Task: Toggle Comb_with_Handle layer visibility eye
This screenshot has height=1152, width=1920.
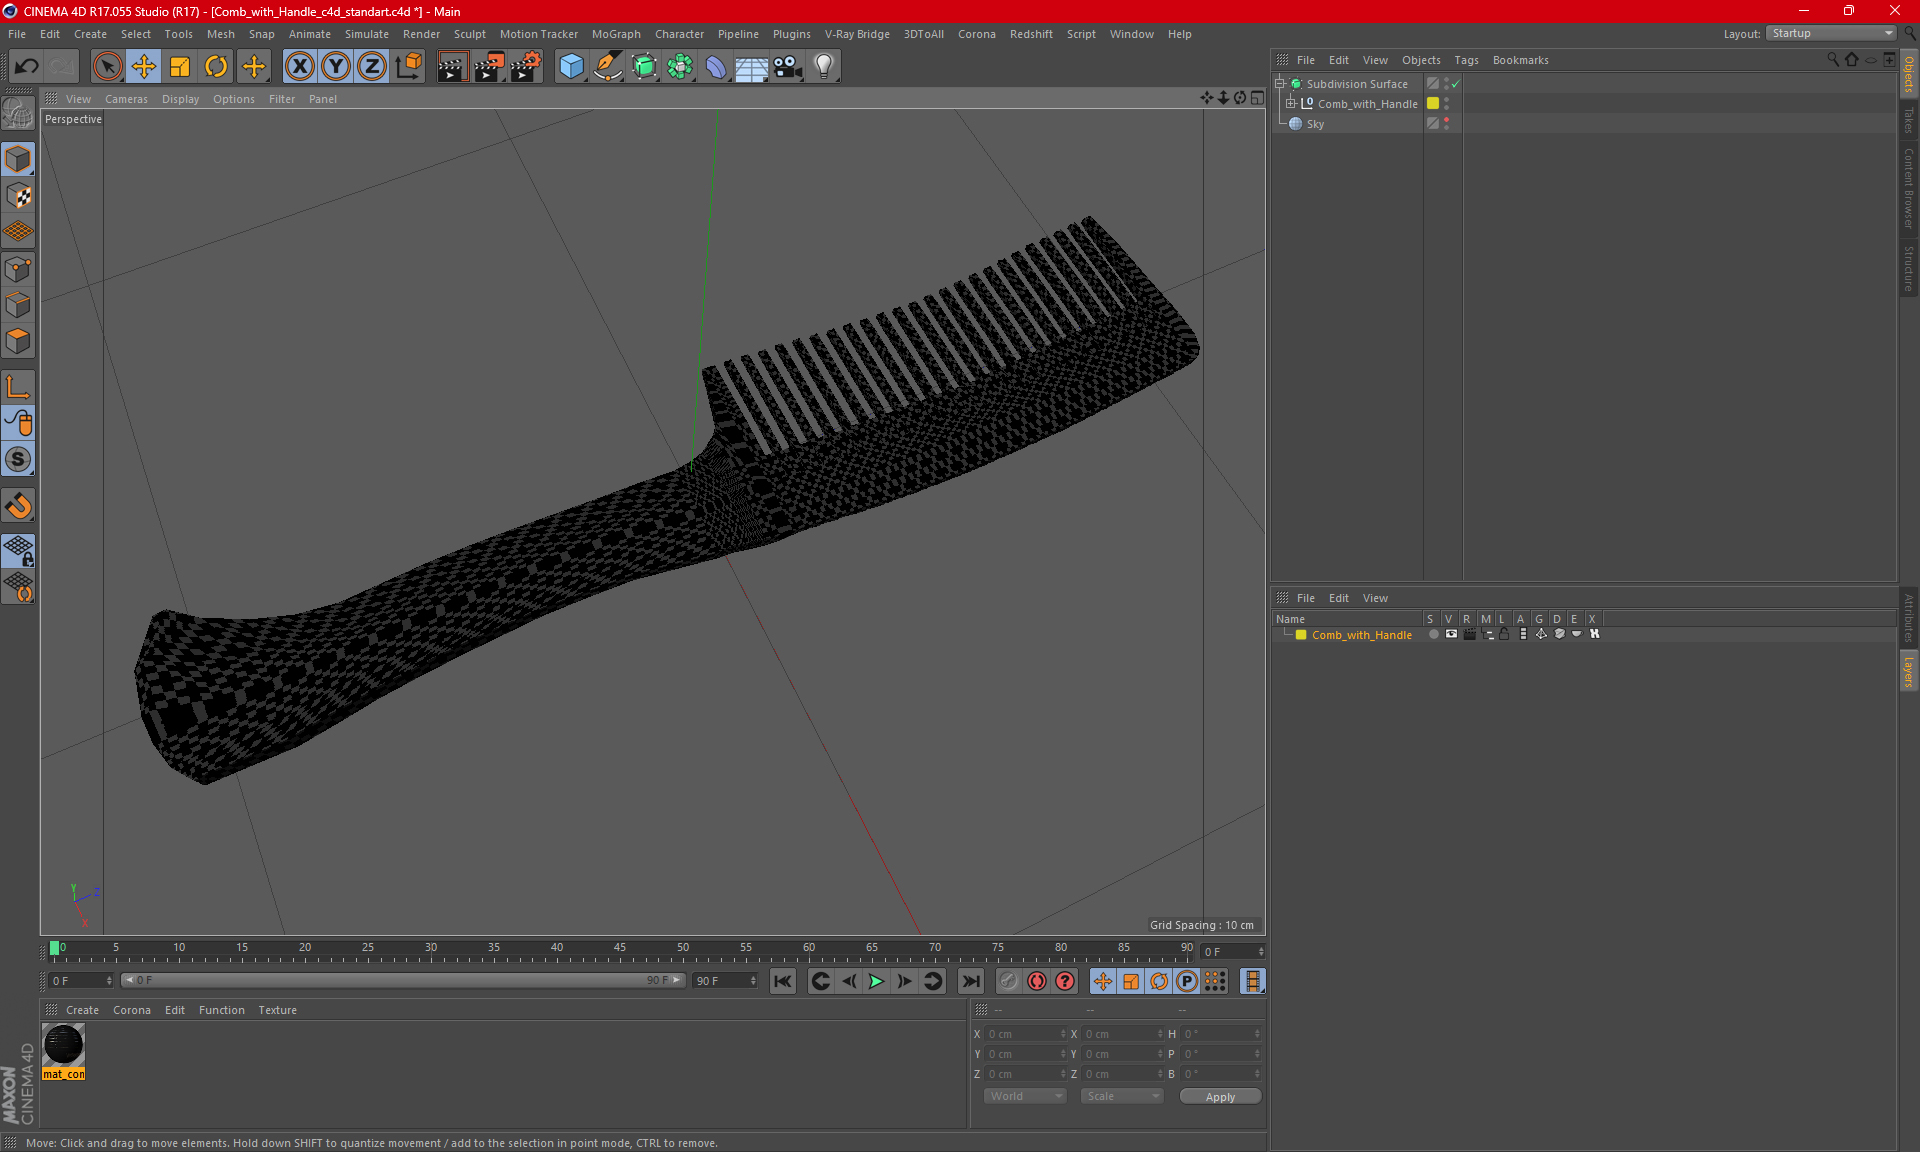Action: [x=1451, y=634]
